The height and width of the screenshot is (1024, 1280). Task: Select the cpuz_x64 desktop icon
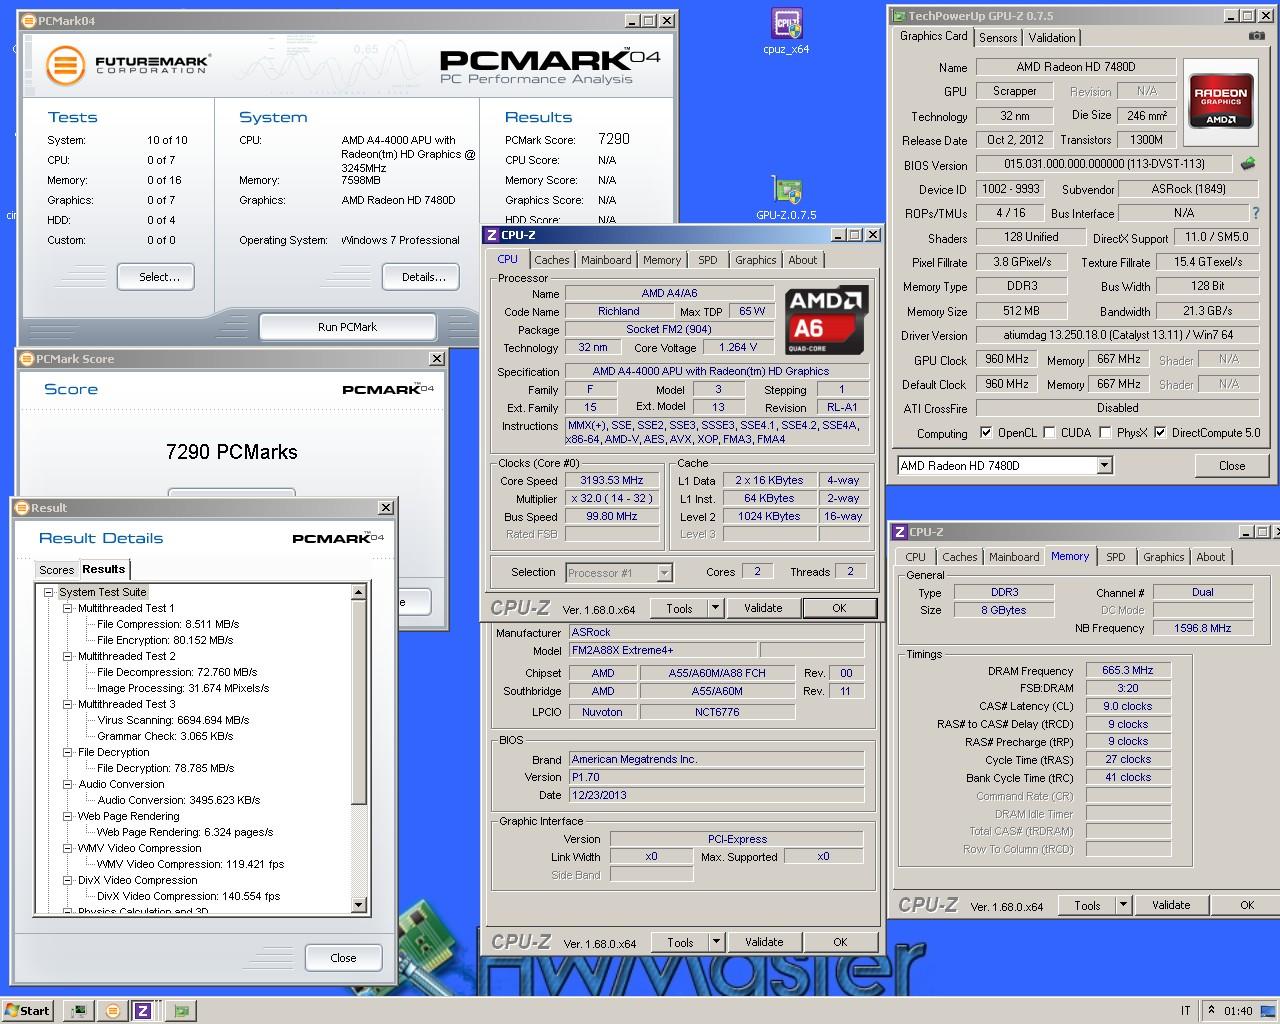click(x=786, y=31)
